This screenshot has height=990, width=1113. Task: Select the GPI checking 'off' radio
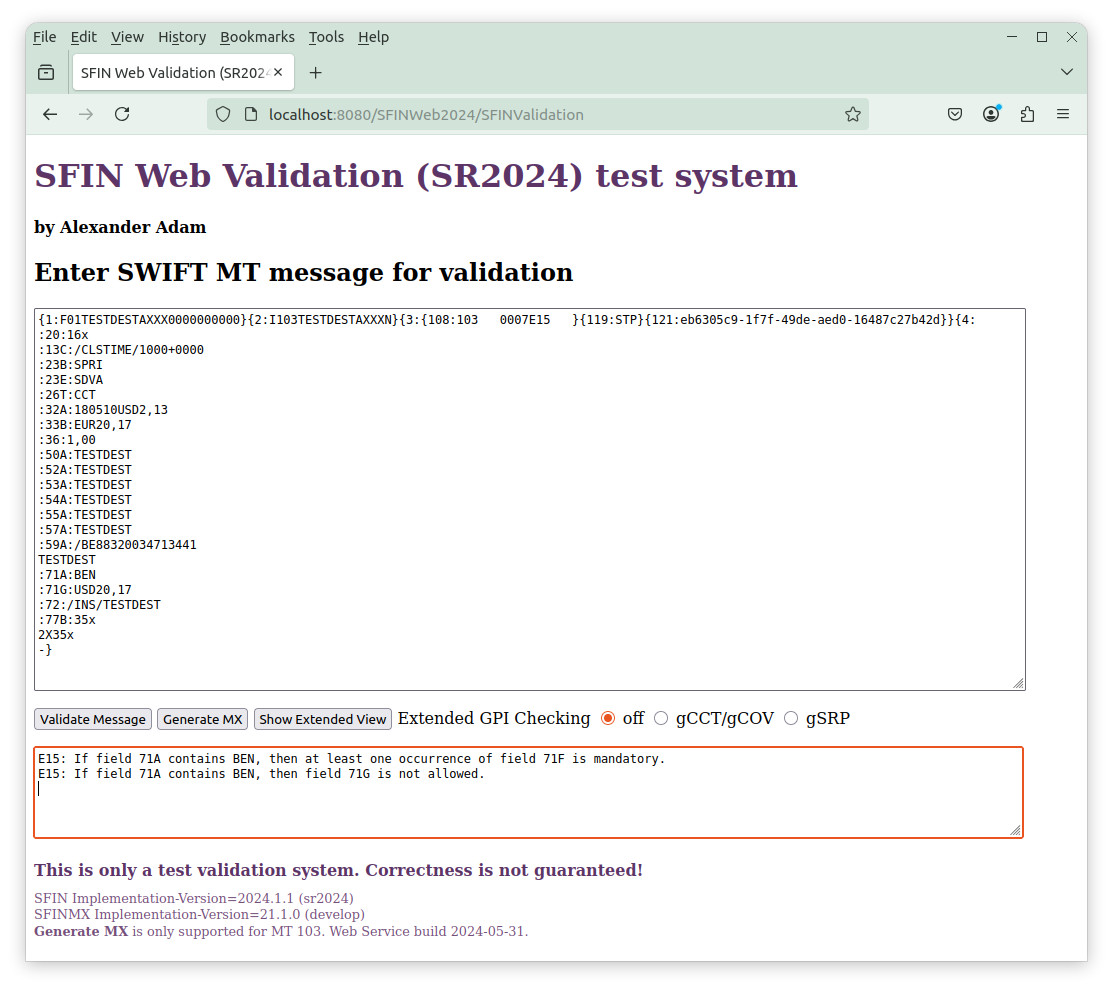coord(608,718)
